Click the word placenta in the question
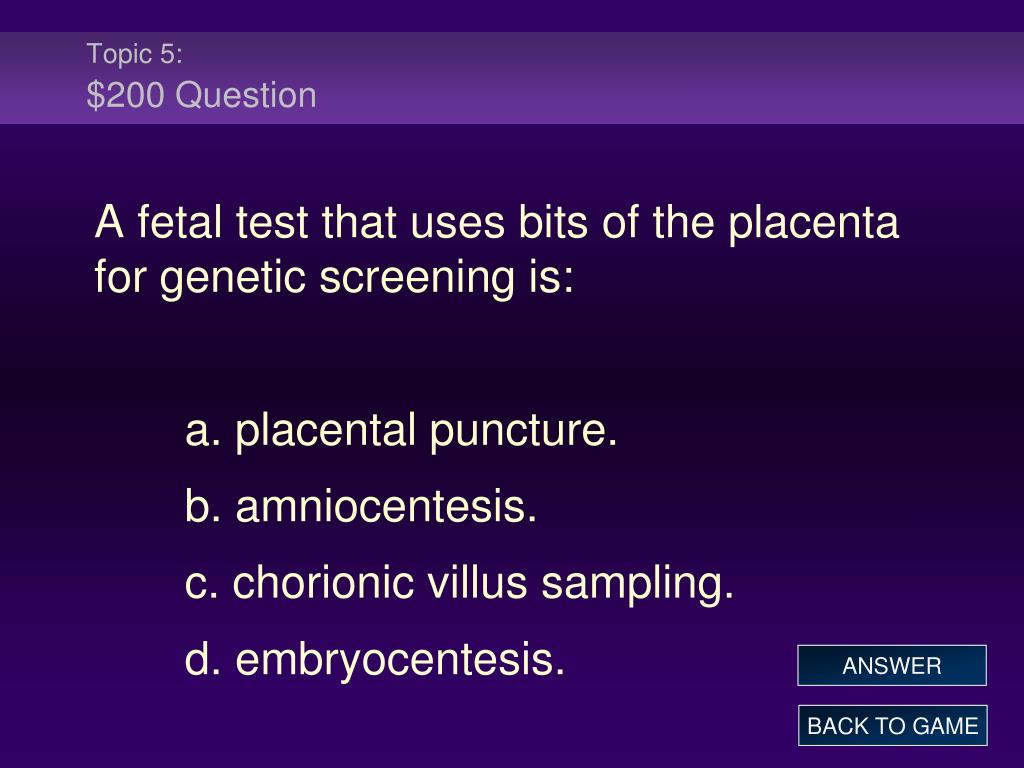Screen dimensions: 1024x768 pos(813,223)
